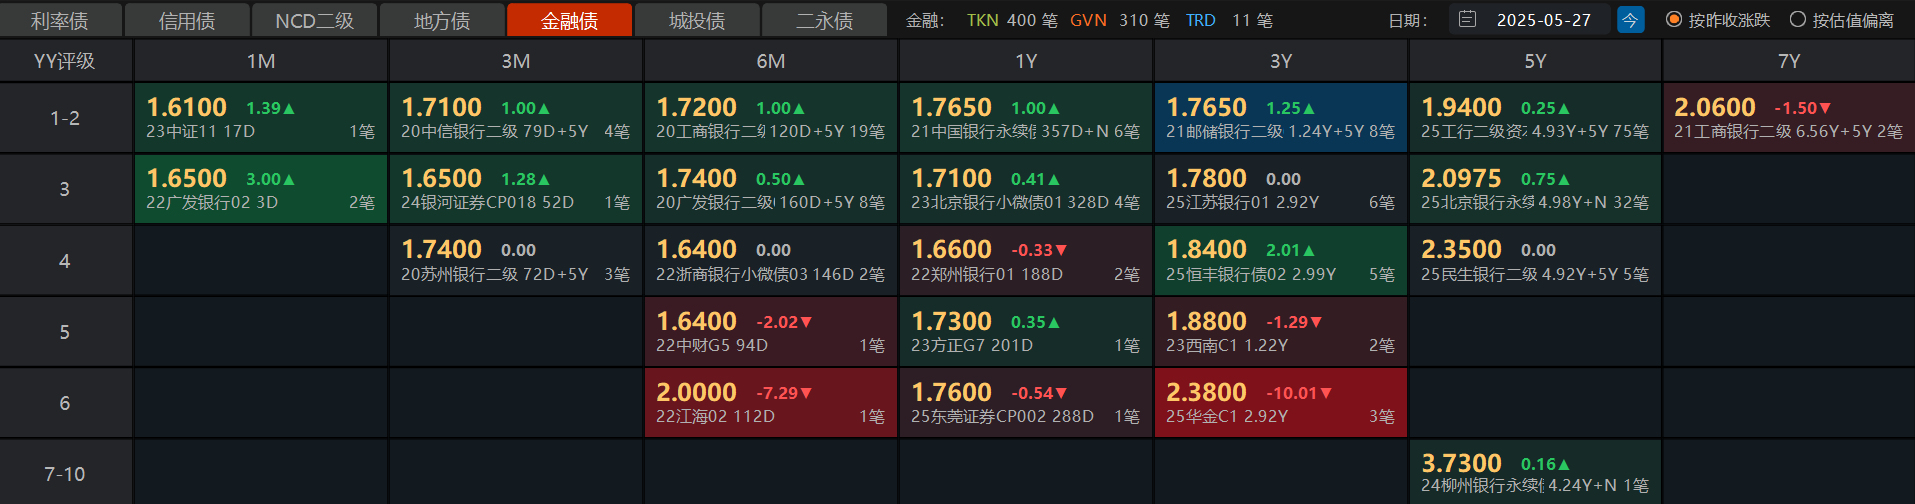Open the 24柳州银行永续 cell at 3.7300

tap(1535, 473)
